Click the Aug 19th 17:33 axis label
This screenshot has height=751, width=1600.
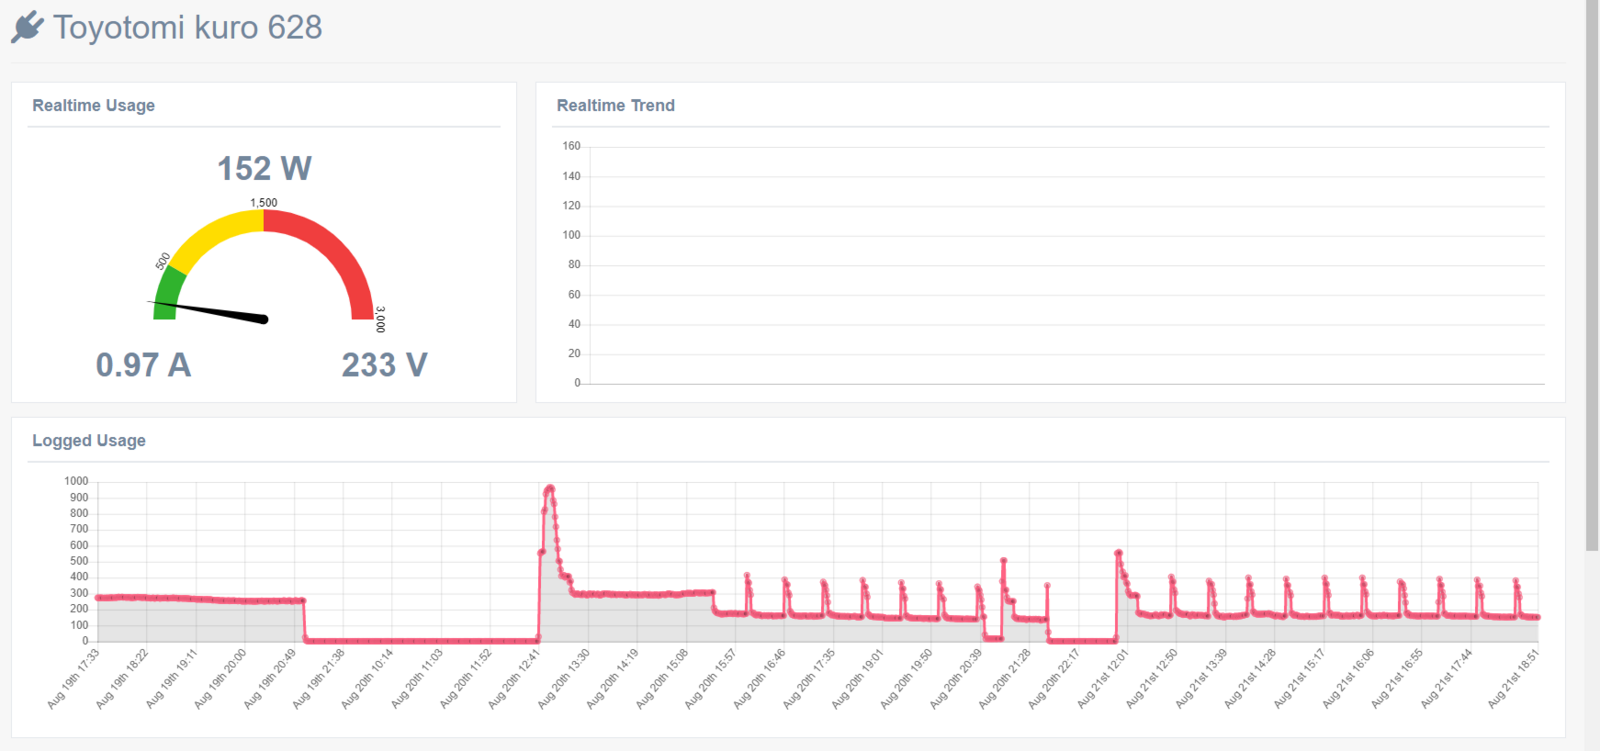point(74,679)
